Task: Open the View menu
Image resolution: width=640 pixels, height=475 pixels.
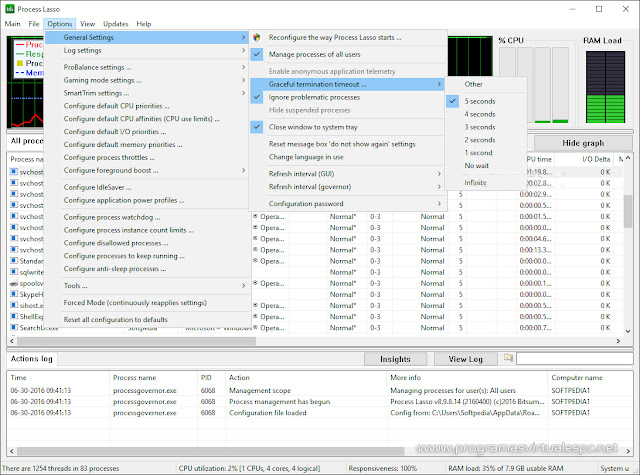Action: pyautogui.click(x=87, y=24)
